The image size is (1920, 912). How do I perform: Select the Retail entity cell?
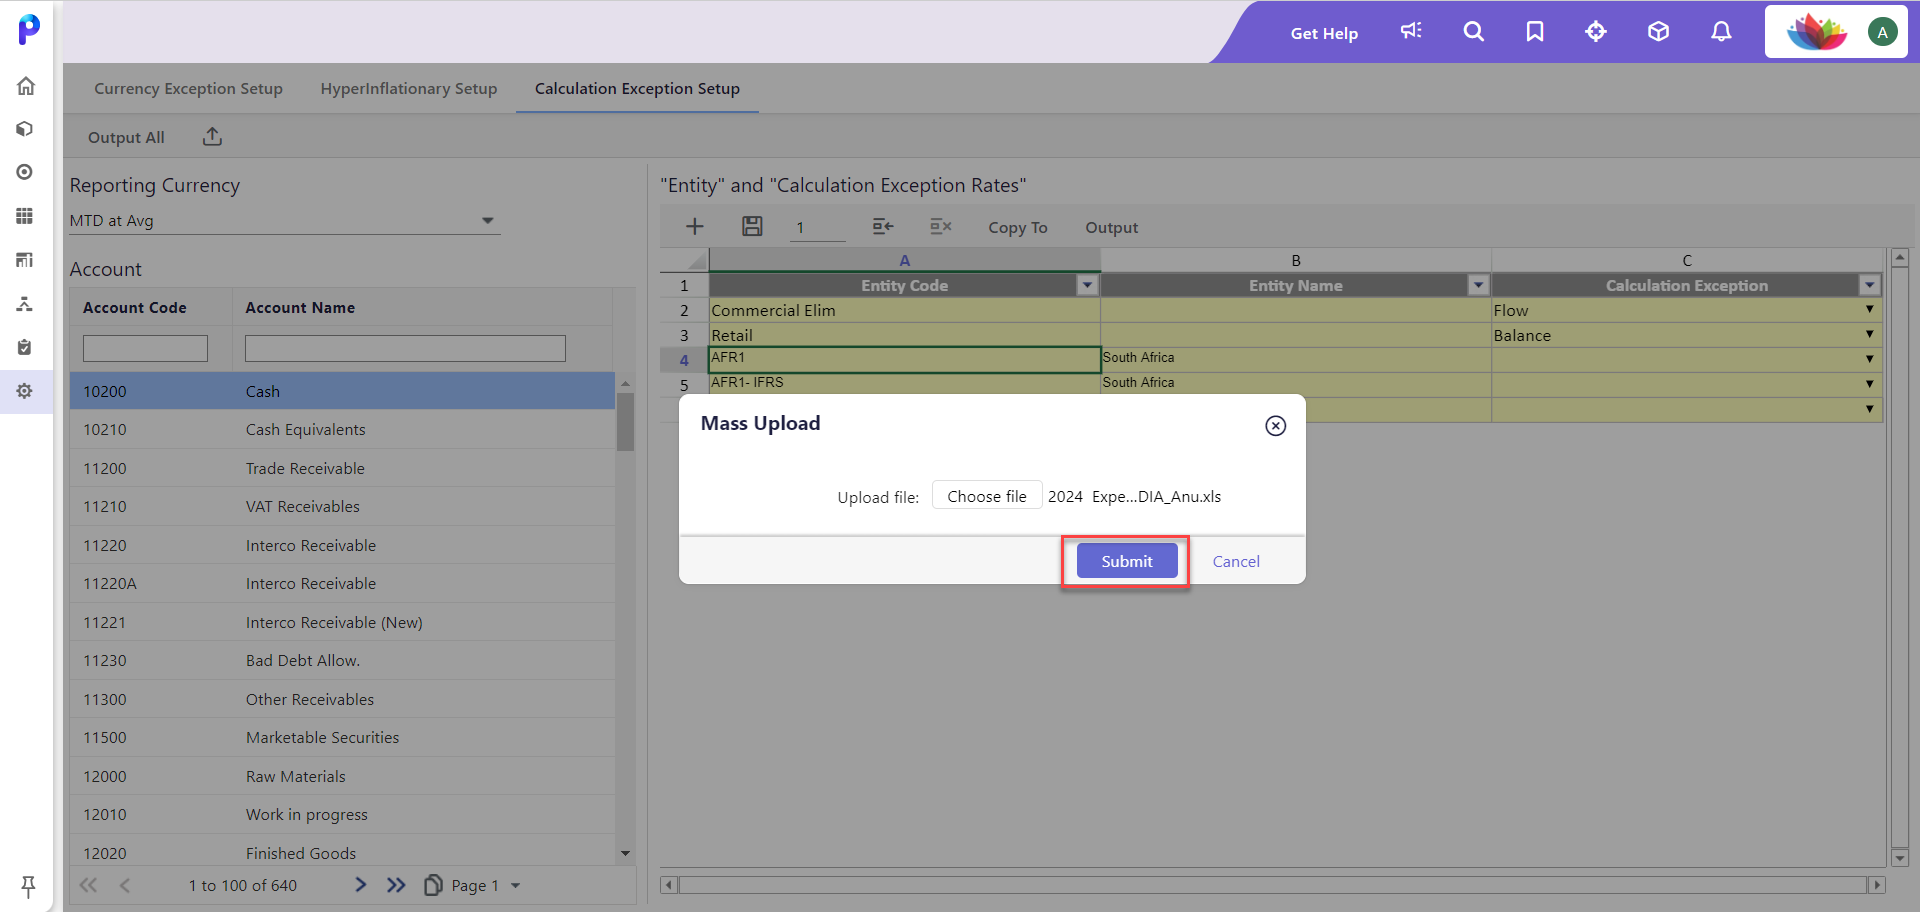pos(904,335)
